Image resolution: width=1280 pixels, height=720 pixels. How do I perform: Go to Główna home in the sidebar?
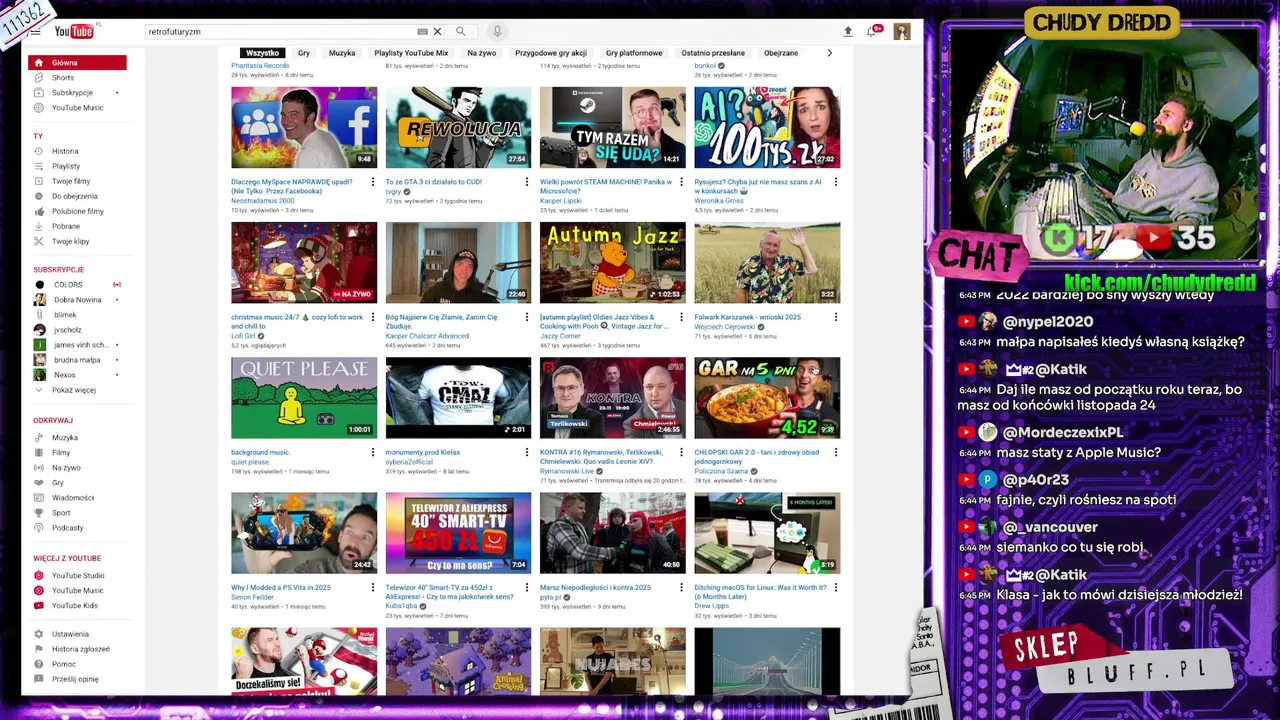click(x=78, y=62)
